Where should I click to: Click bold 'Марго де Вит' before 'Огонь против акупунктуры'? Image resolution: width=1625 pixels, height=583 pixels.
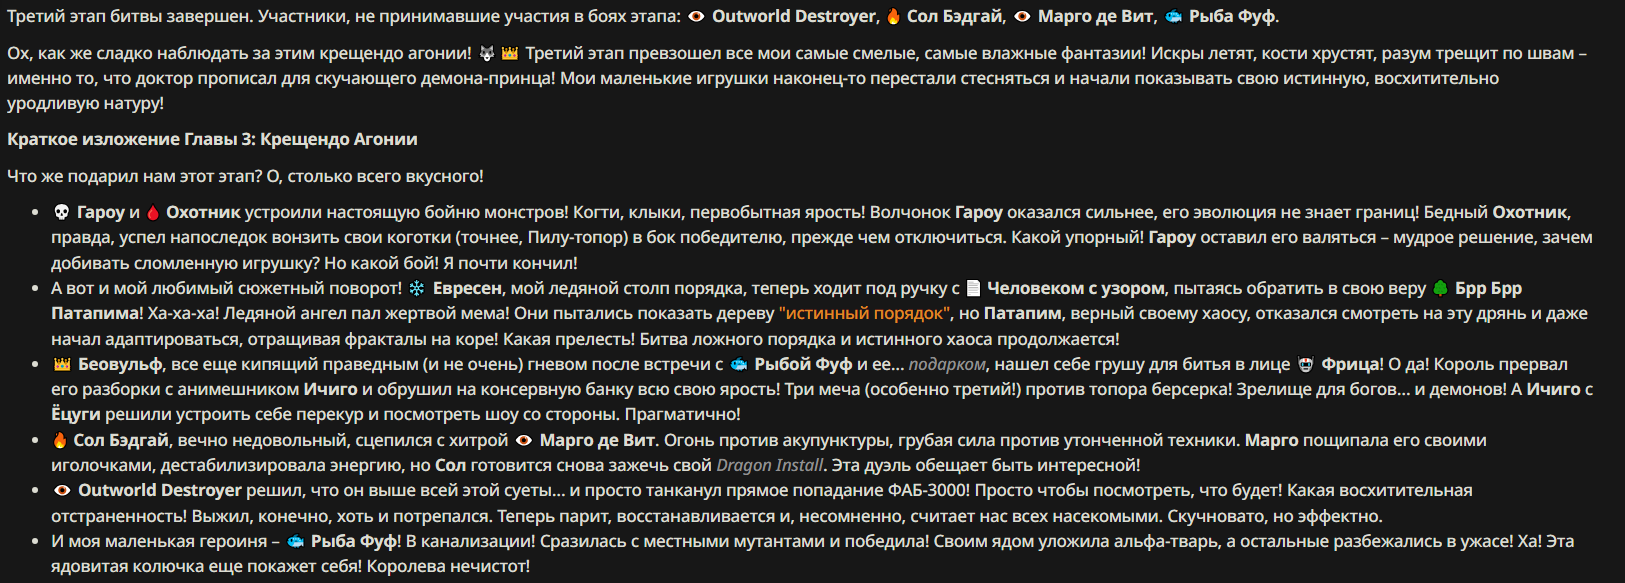[598, 440]
